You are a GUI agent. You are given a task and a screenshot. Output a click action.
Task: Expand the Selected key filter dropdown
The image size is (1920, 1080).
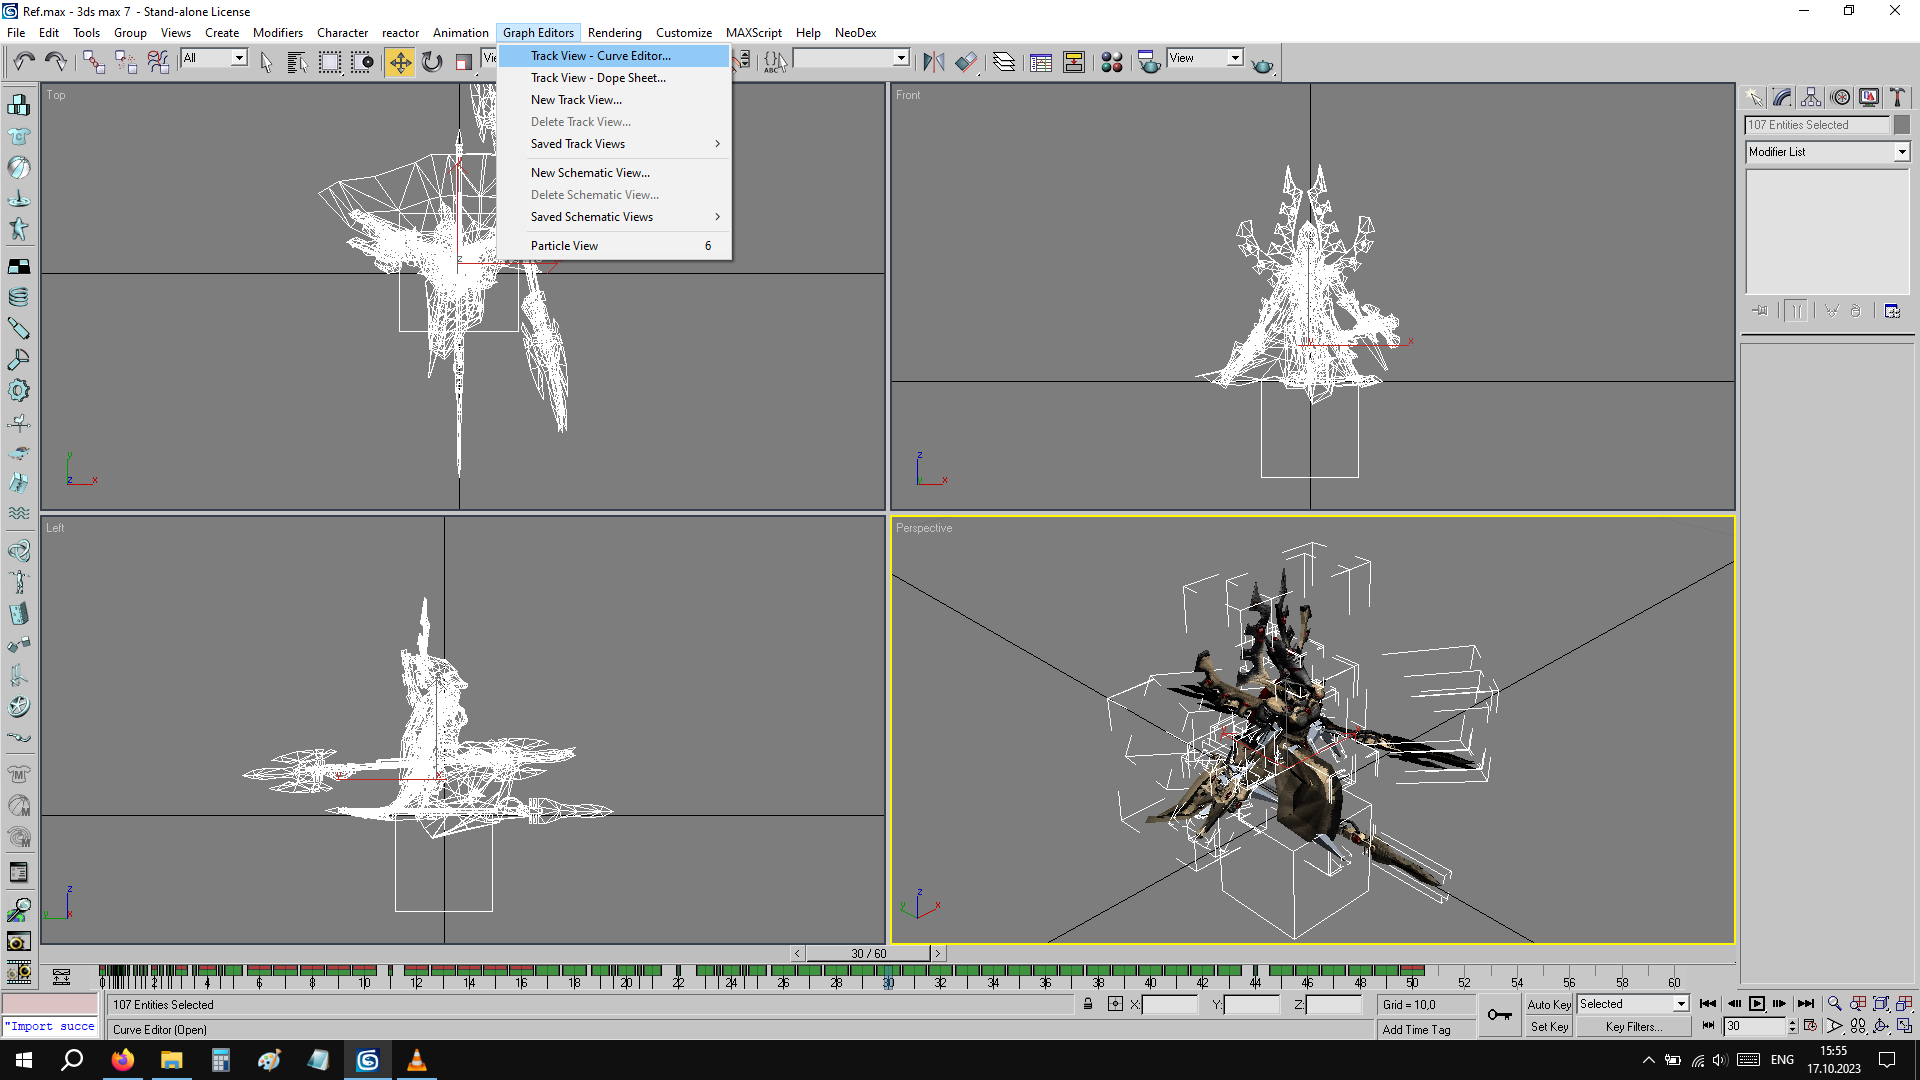coord(1681,1004)
